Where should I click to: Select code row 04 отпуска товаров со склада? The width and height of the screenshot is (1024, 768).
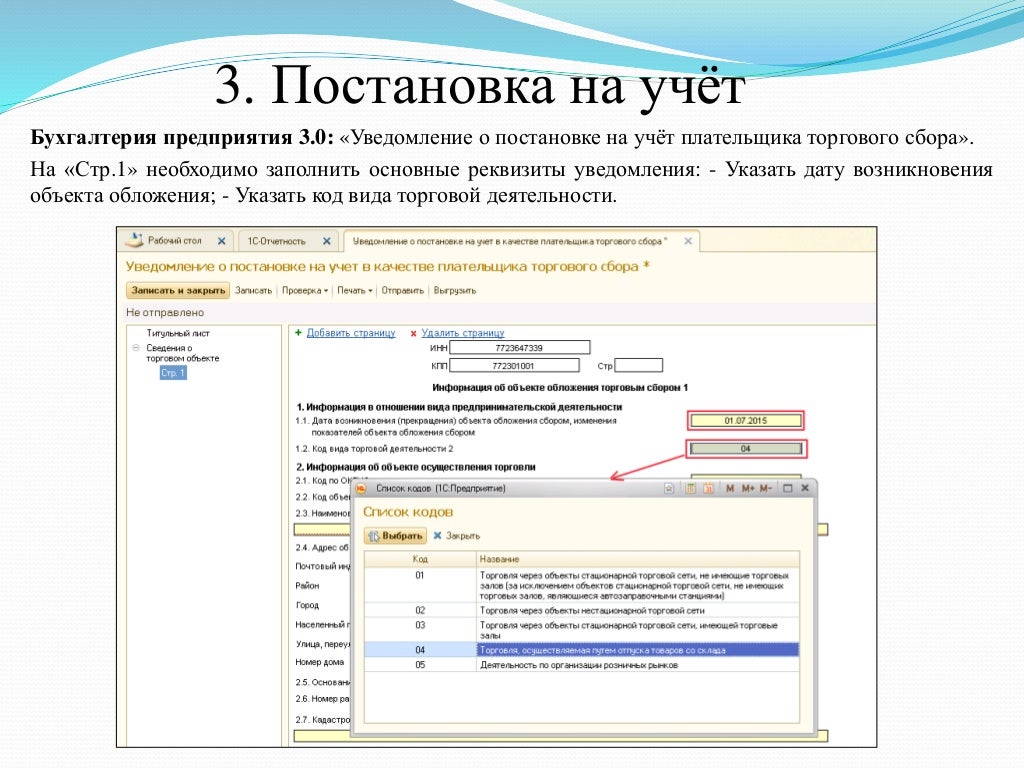click(x=581, y=650)
